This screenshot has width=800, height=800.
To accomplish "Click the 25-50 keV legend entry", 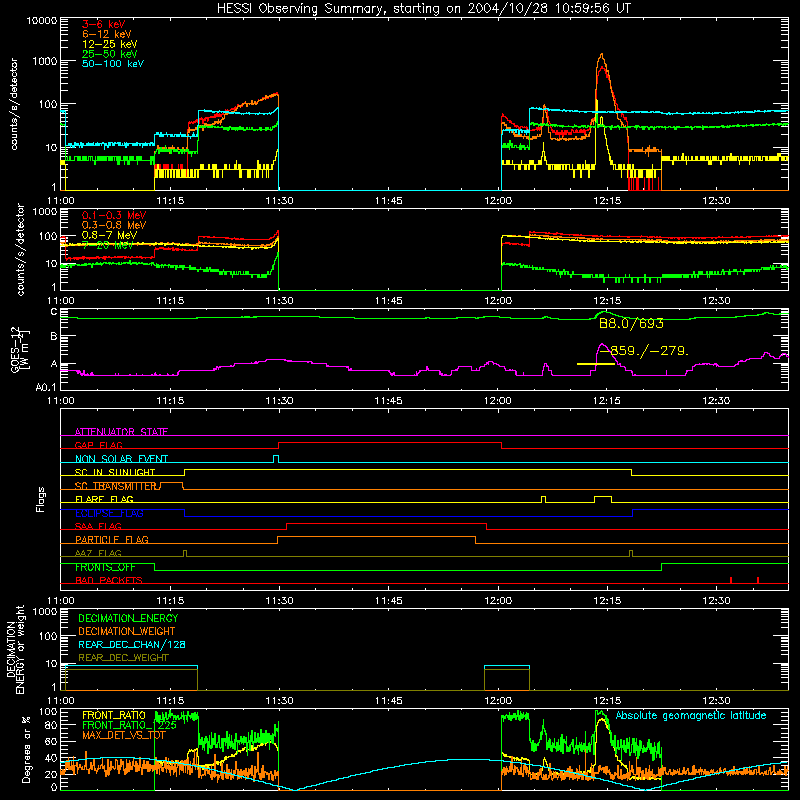I will coord(110,54).
